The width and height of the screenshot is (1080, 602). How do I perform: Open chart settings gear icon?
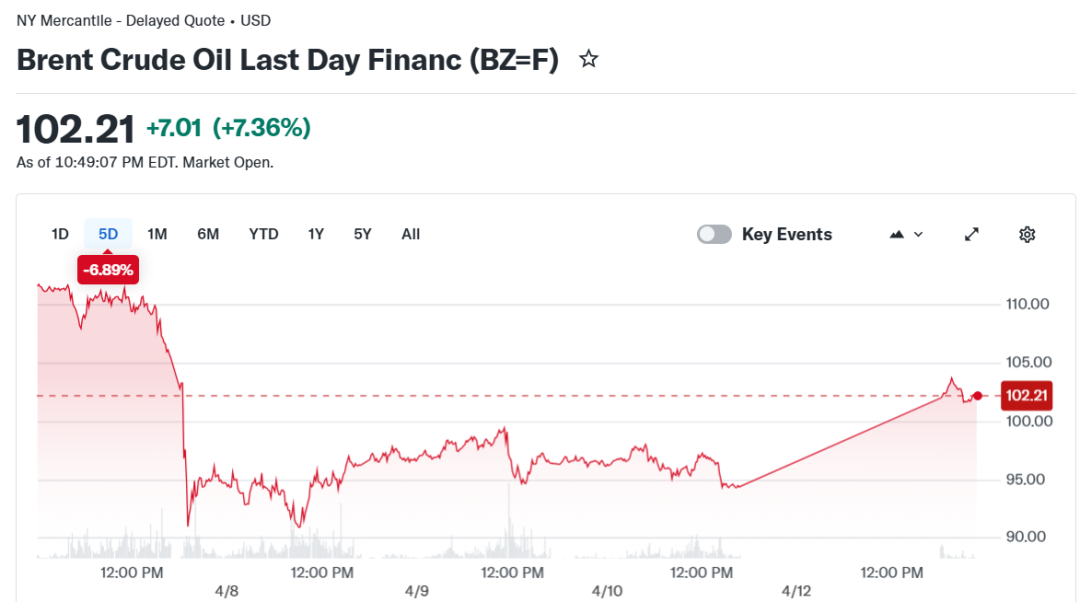coord(1026,234)
